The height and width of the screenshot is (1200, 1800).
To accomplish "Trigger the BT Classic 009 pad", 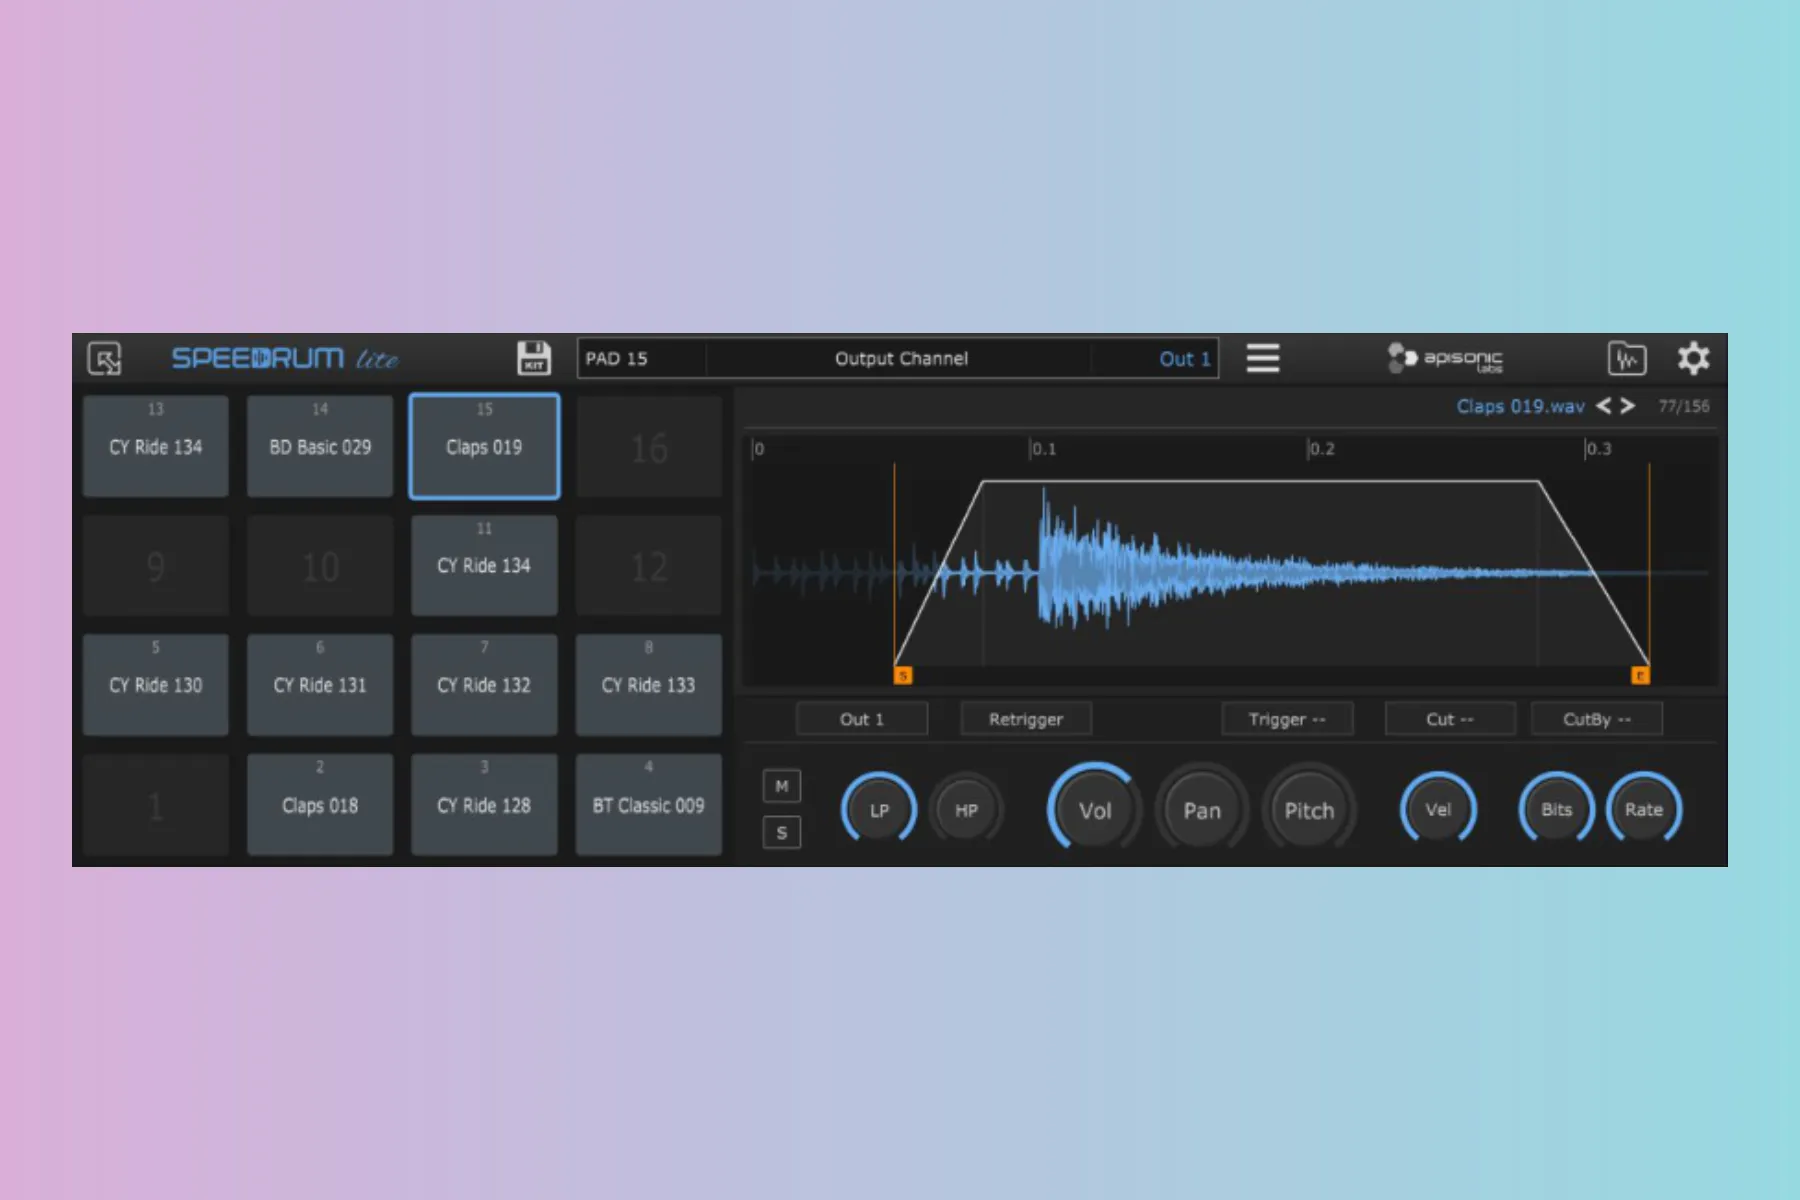I will pos(648,805).
